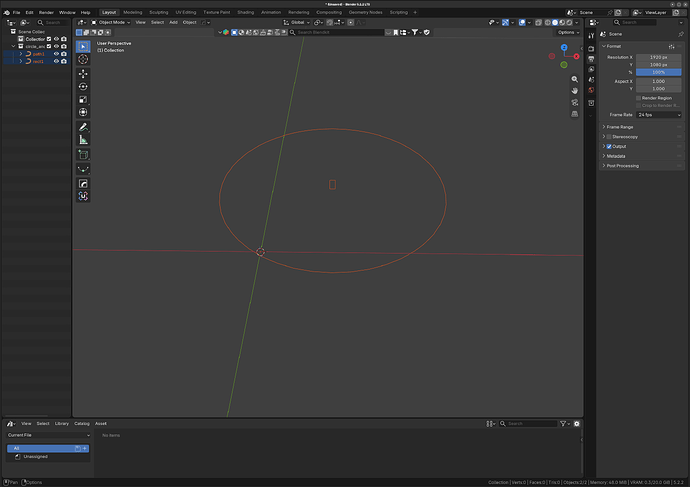Select the Select Box tool

83,47
